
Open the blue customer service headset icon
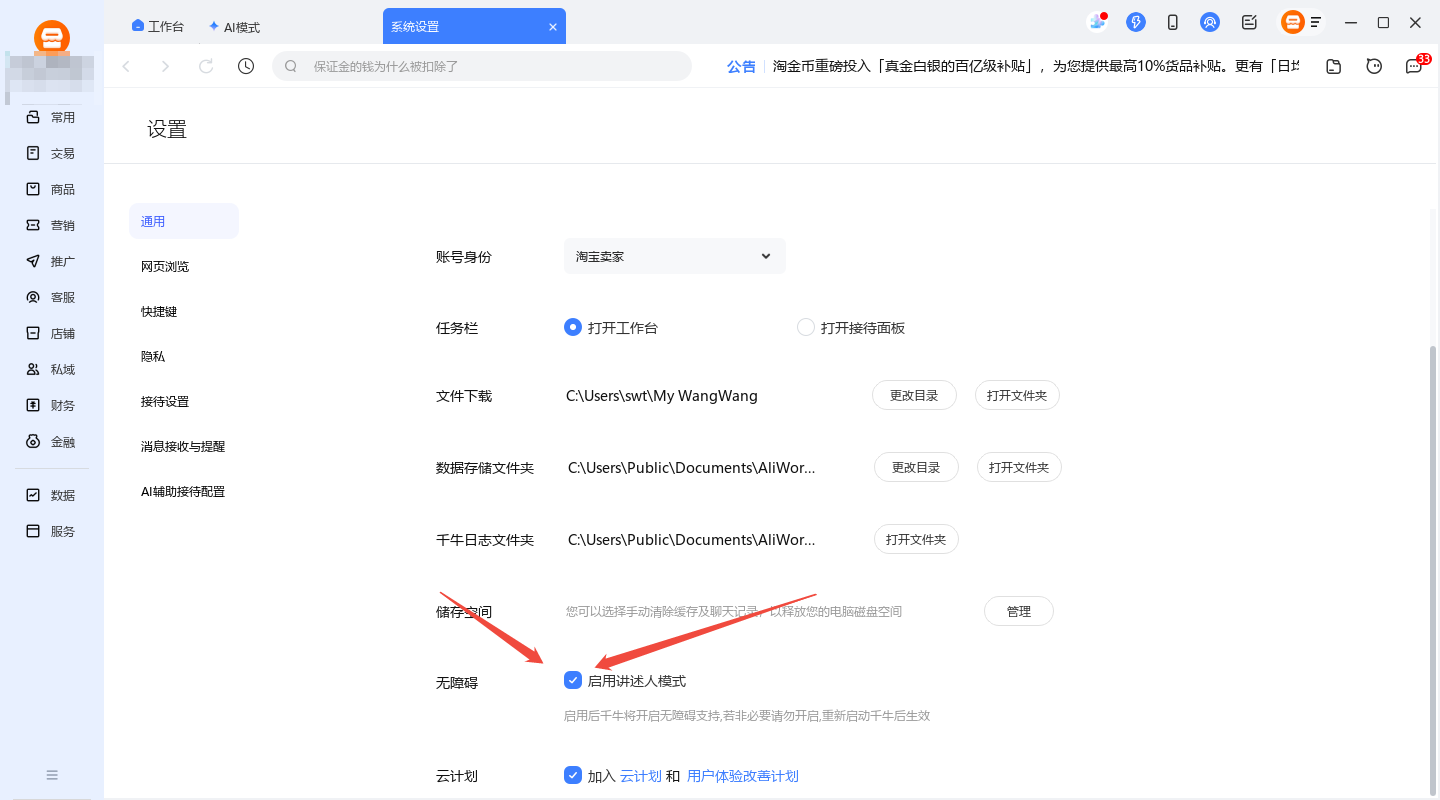pos(1210,22)
